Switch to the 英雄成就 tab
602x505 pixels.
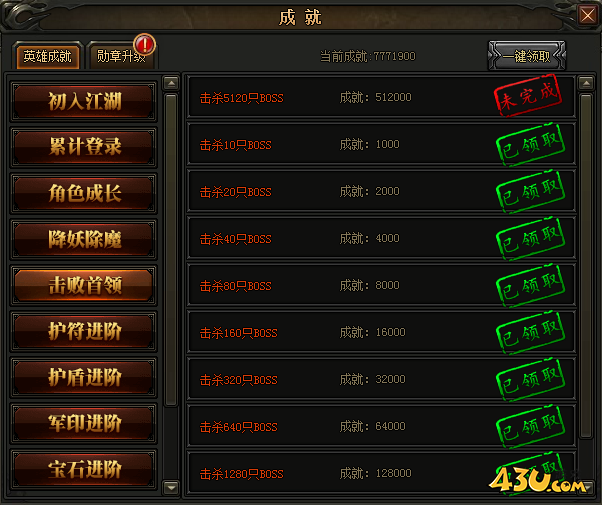coord(48,56)
